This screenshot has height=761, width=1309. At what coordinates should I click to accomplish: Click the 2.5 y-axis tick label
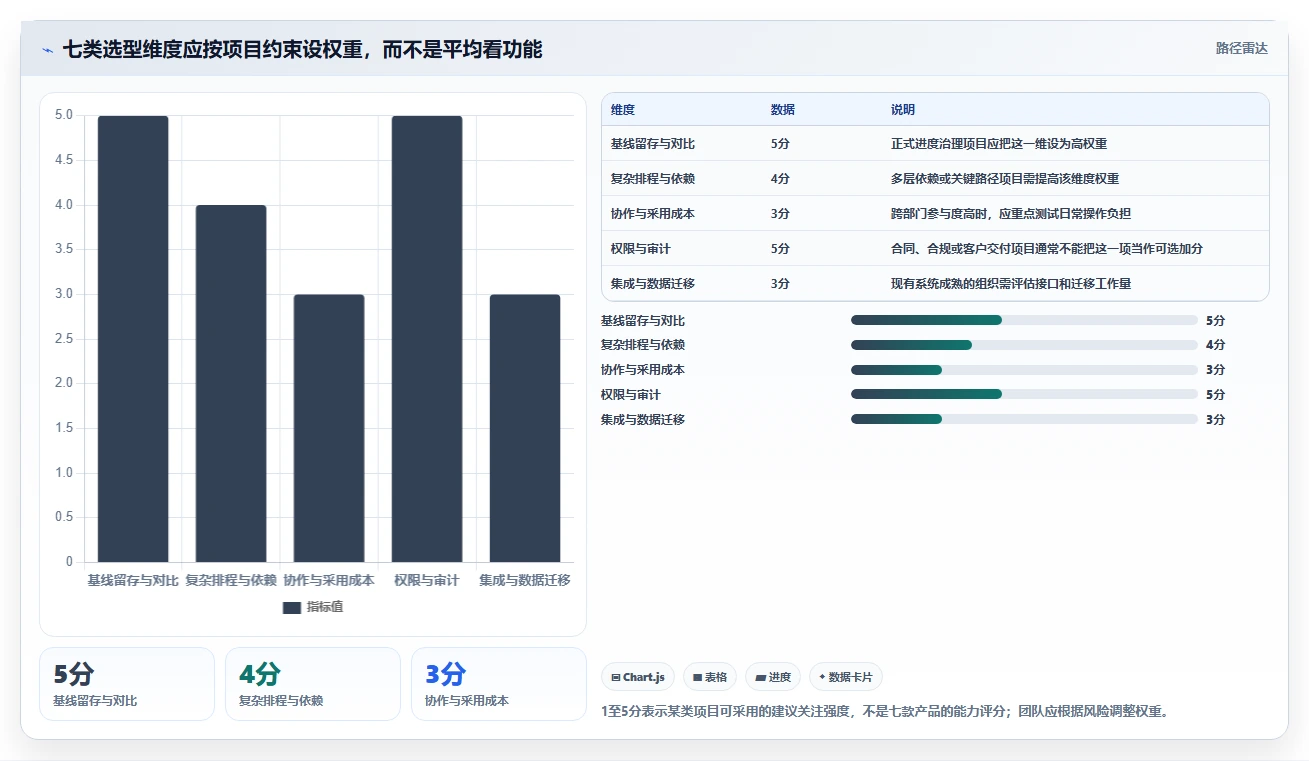(x=64, y=339)
